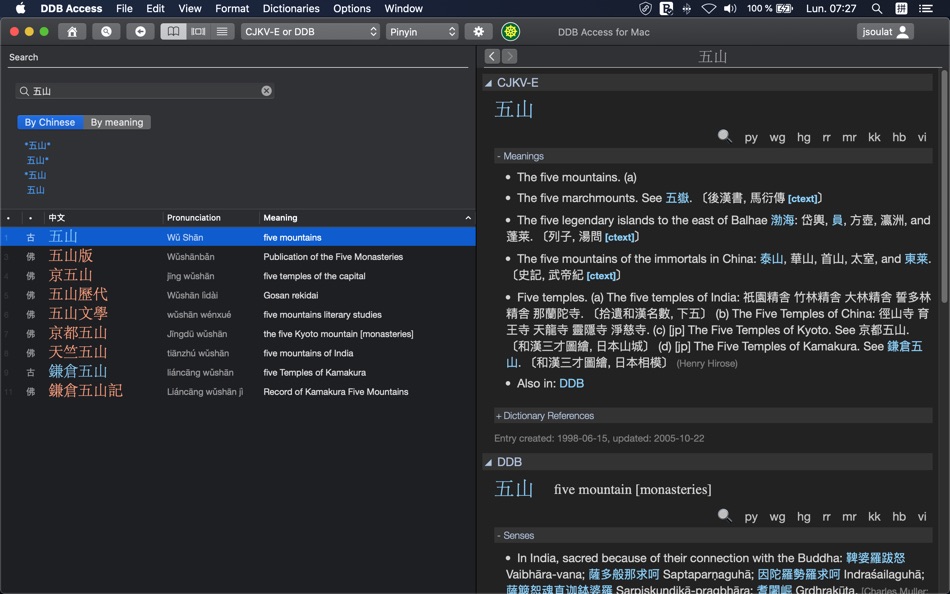The image size is (950, 594).
Task: Click the magnifier icon in the search field
Action: point(24,91)
